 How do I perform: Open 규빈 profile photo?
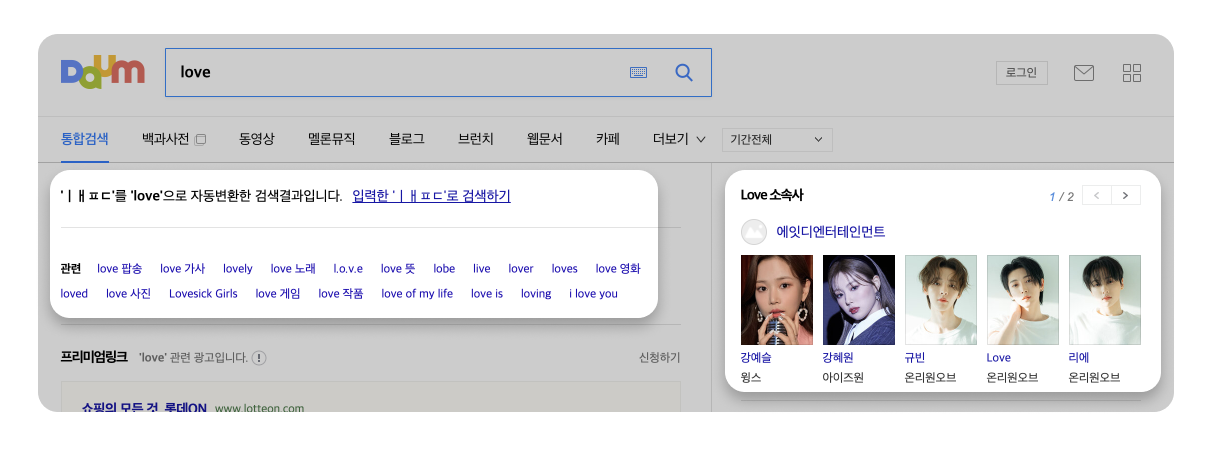coord(941,300)
